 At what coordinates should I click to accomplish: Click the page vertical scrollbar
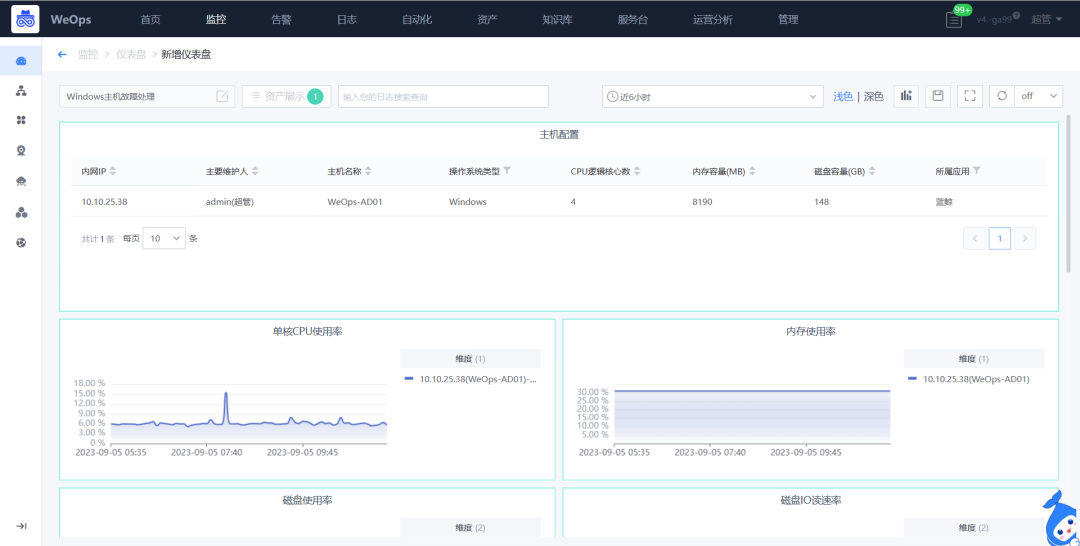pos(1068,193)
